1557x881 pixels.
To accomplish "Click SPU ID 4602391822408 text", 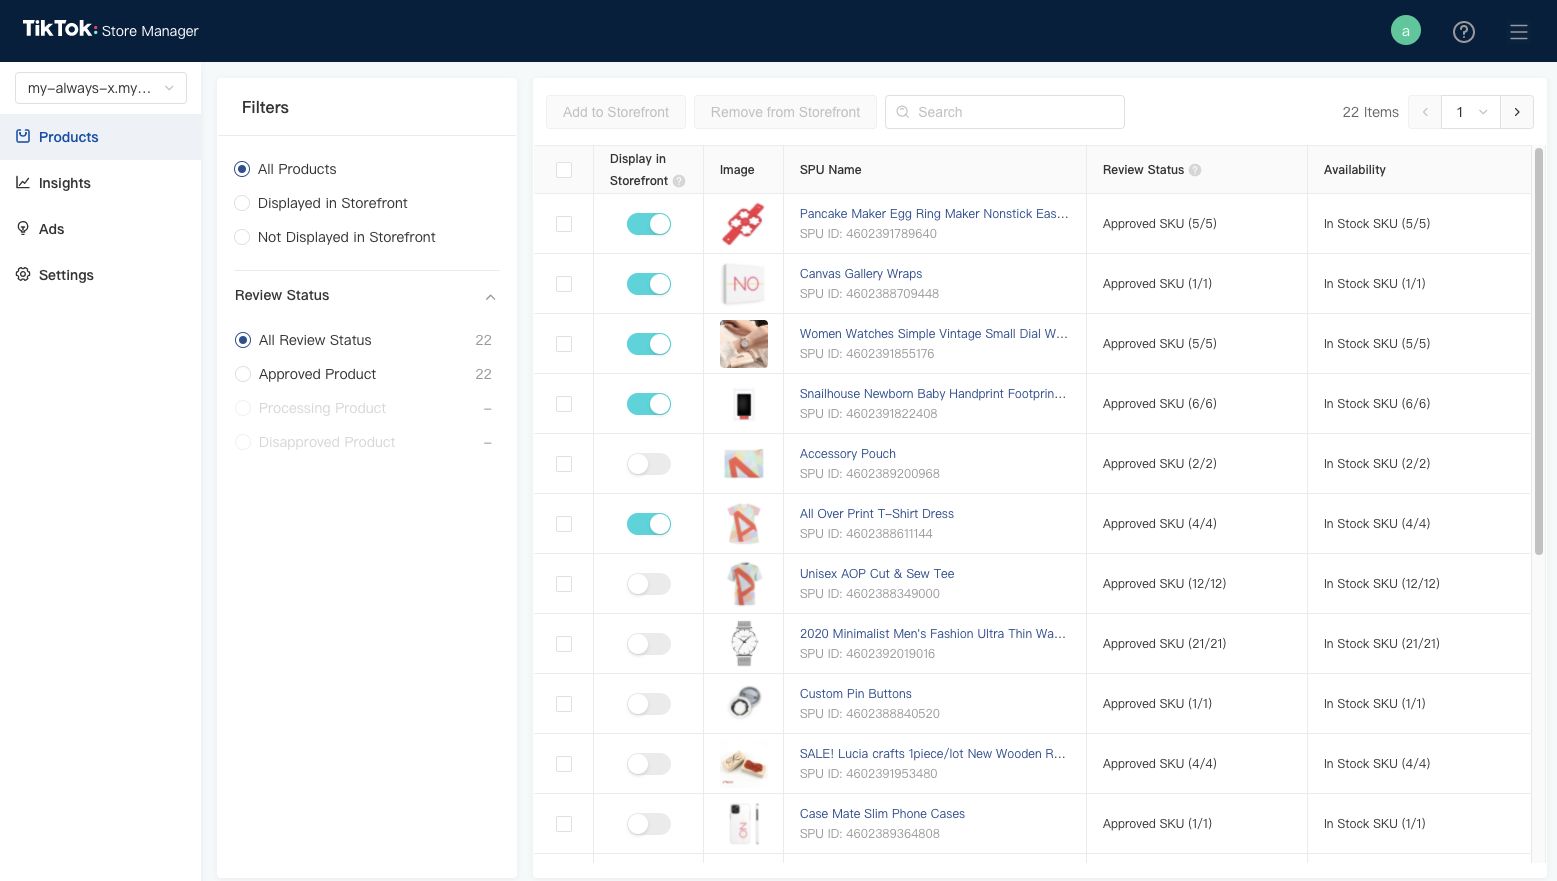I will point(869,413).
